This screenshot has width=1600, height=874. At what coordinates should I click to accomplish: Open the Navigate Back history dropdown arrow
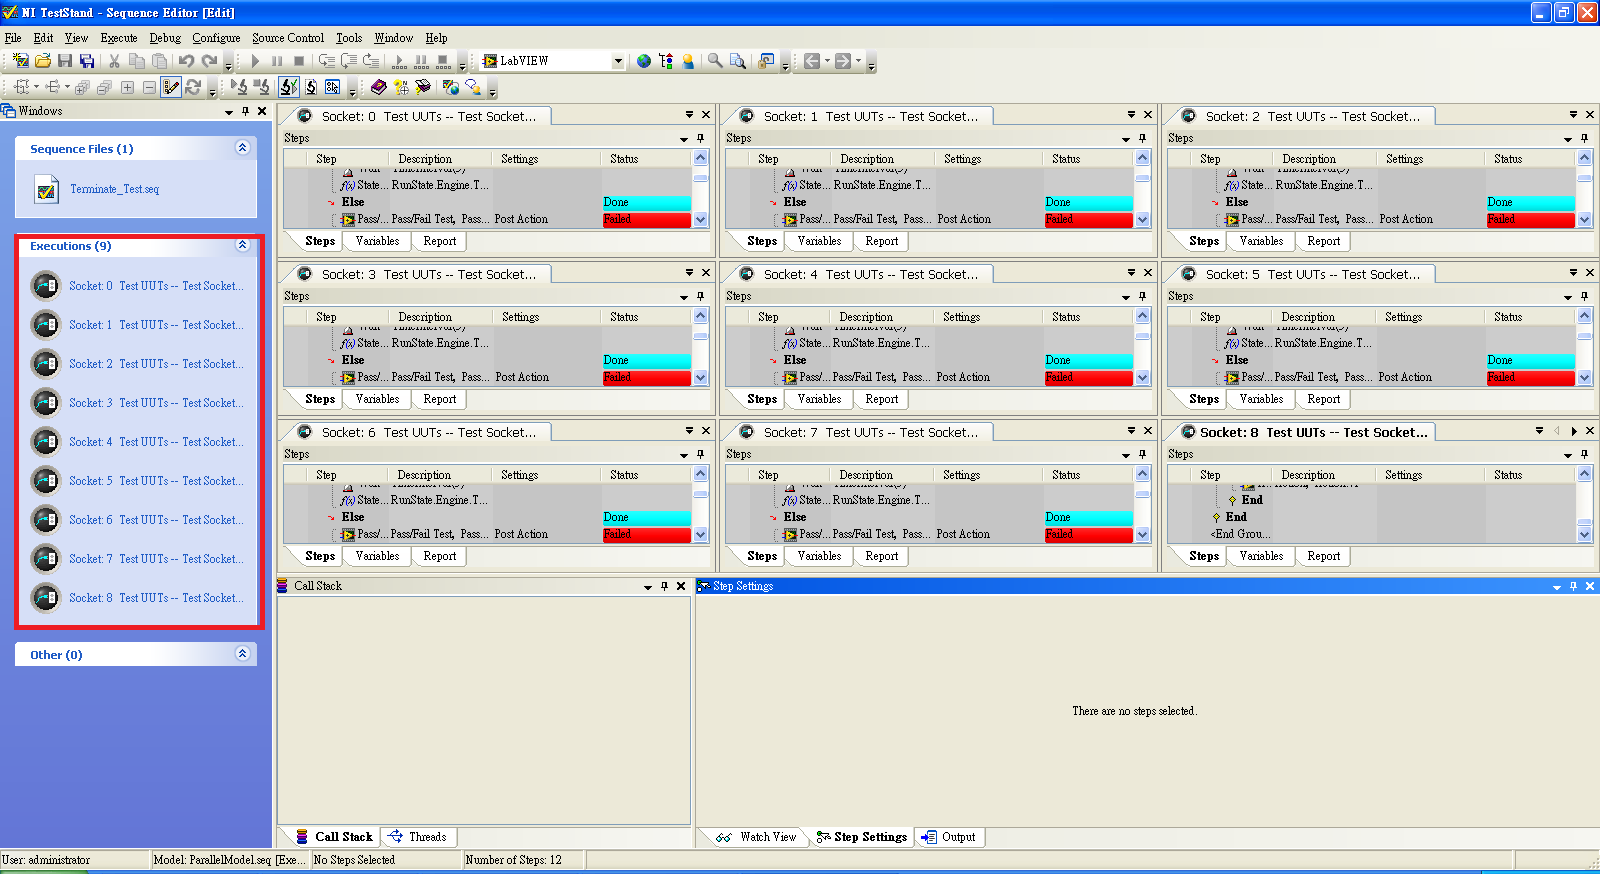[x=827, y=61]
